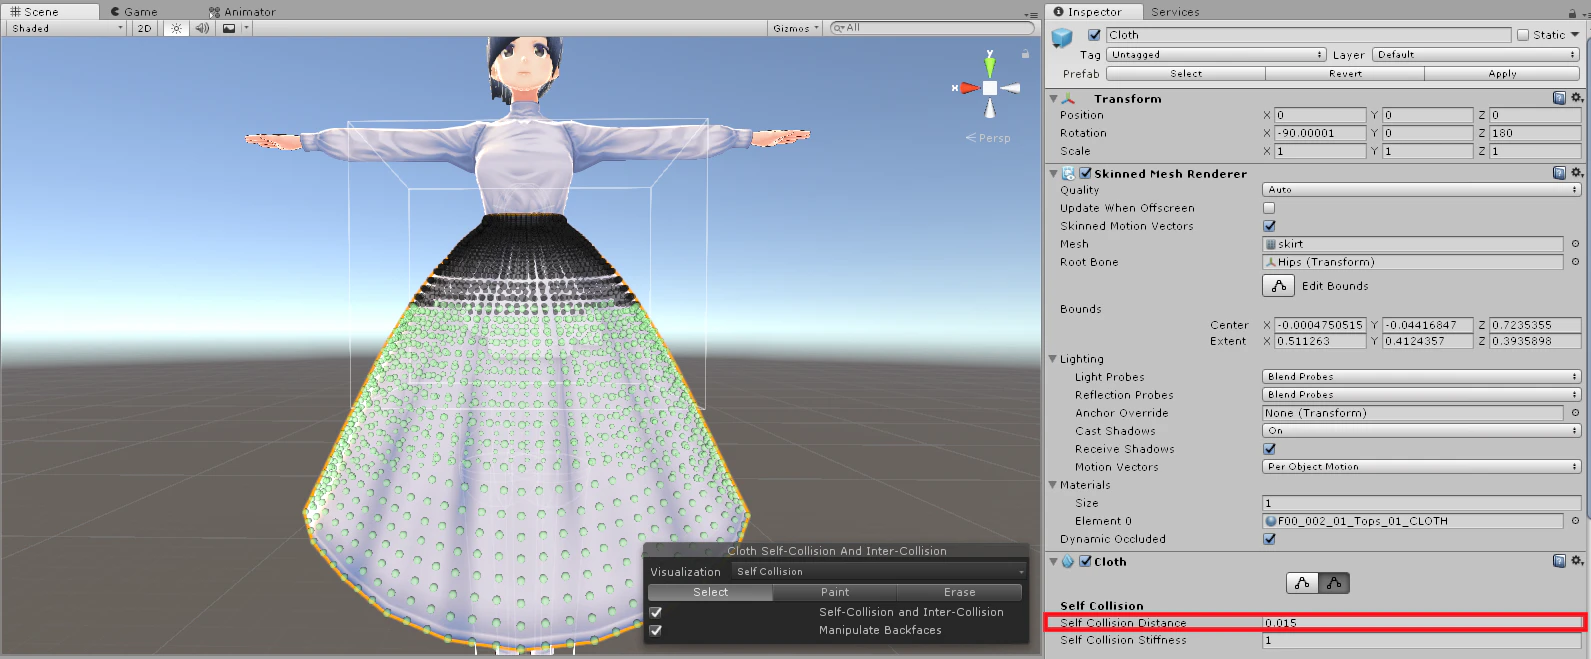Open the Quality dropdown Auto
The image size is (1591, 659).
point(1421,190)
